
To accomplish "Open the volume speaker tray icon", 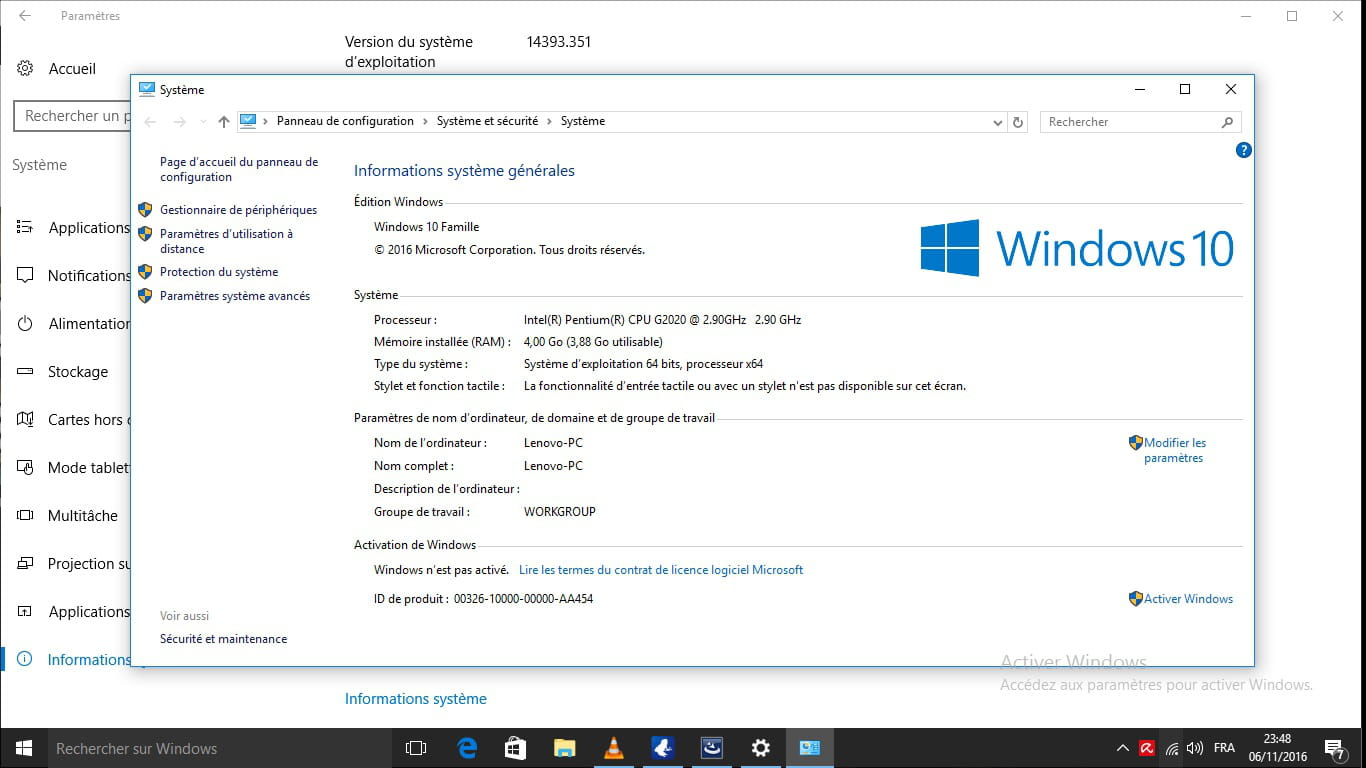I will click(x=1195, y=748).
